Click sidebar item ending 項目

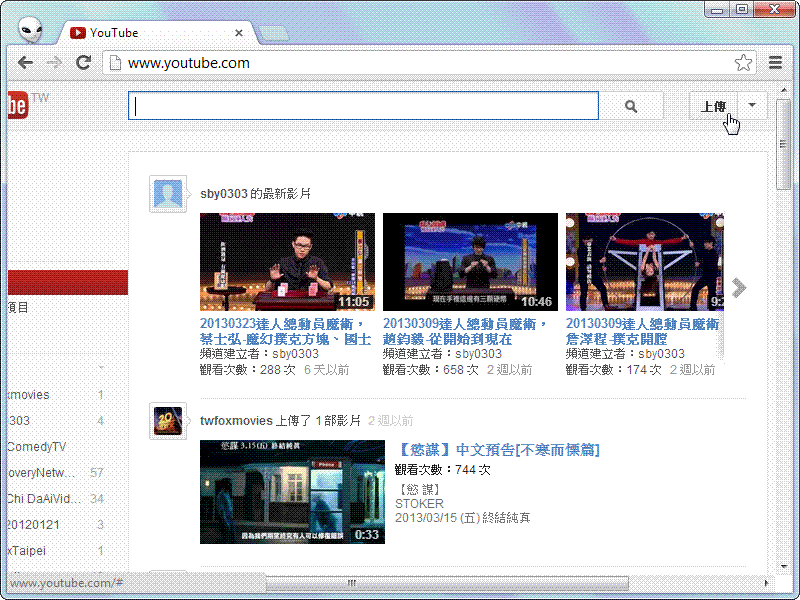click(x=18, y=308)
